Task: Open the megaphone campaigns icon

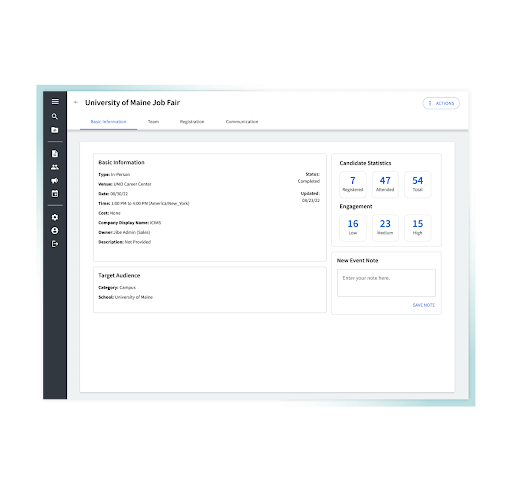Action: tap(55, 180)
